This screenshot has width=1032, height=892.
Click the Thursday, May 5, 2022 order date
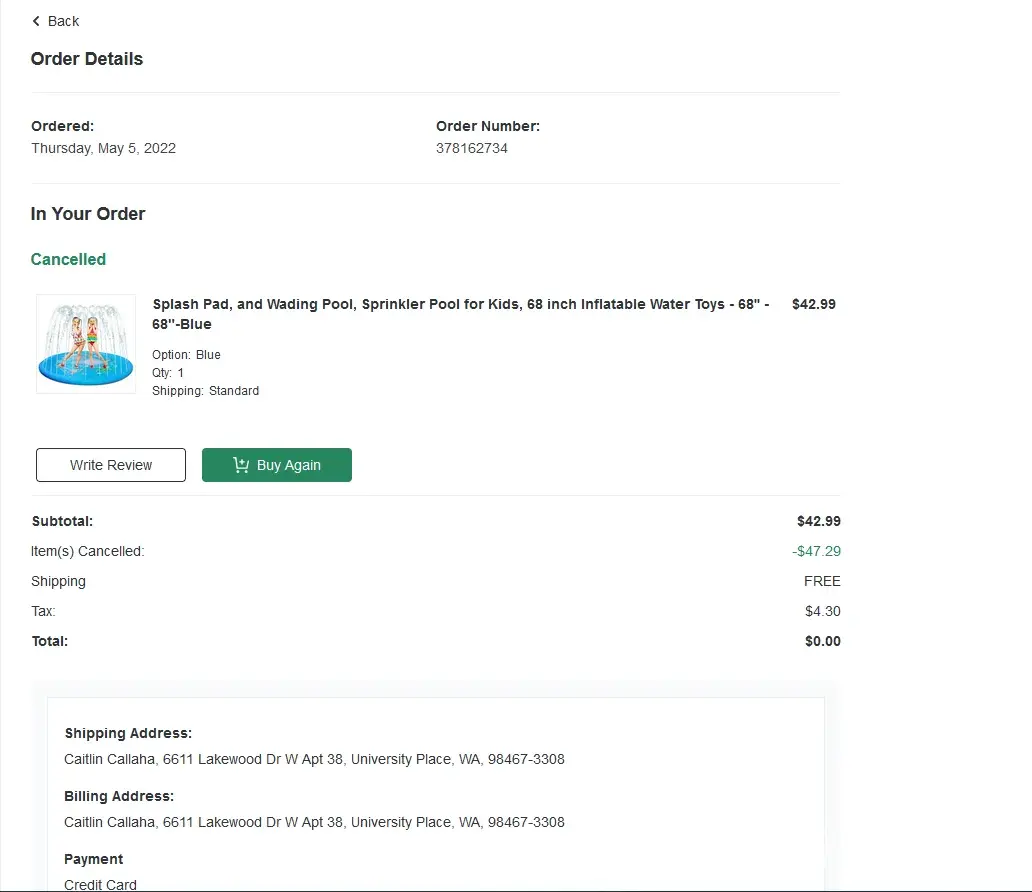[103, 148]
